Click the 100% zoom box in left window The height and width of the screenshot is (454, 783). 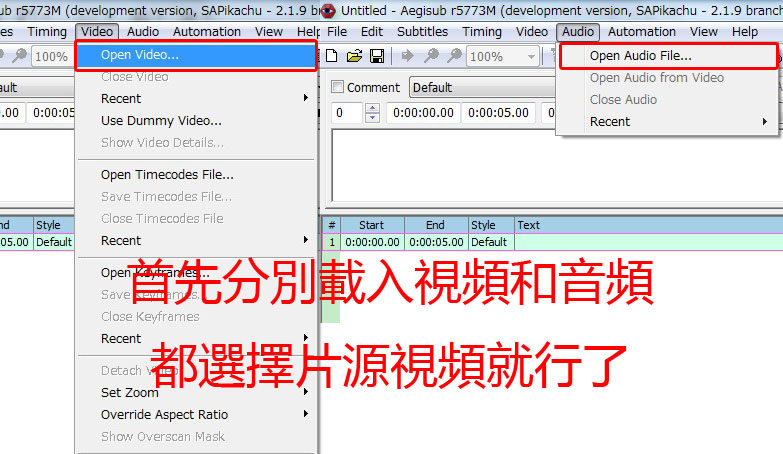pos(52,56)
